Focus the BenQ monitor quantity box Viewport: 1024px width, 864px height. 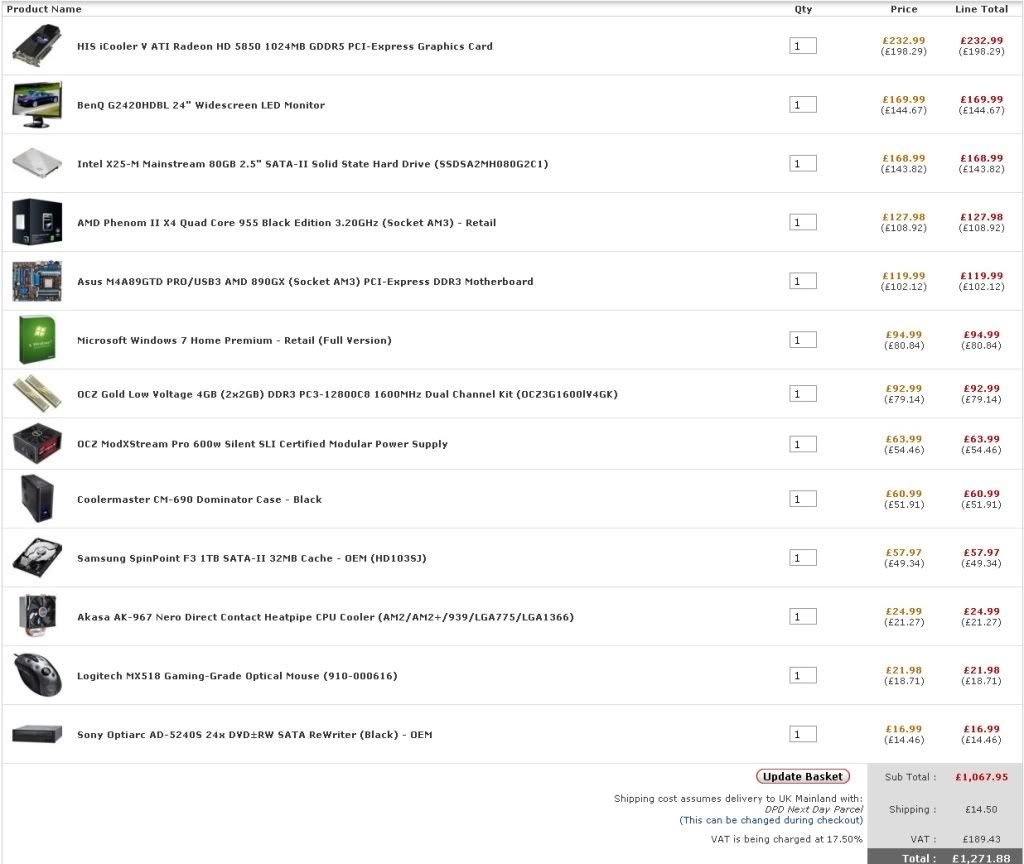[803, 104]
